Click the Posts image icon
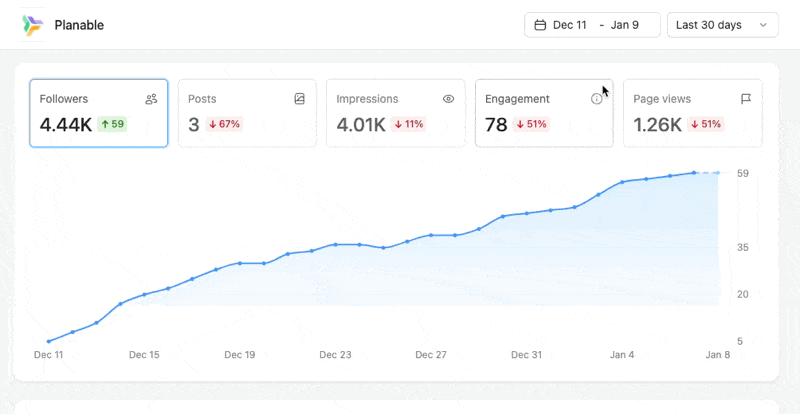Screen dimensions: 800x414 click(x=299, y=99)
